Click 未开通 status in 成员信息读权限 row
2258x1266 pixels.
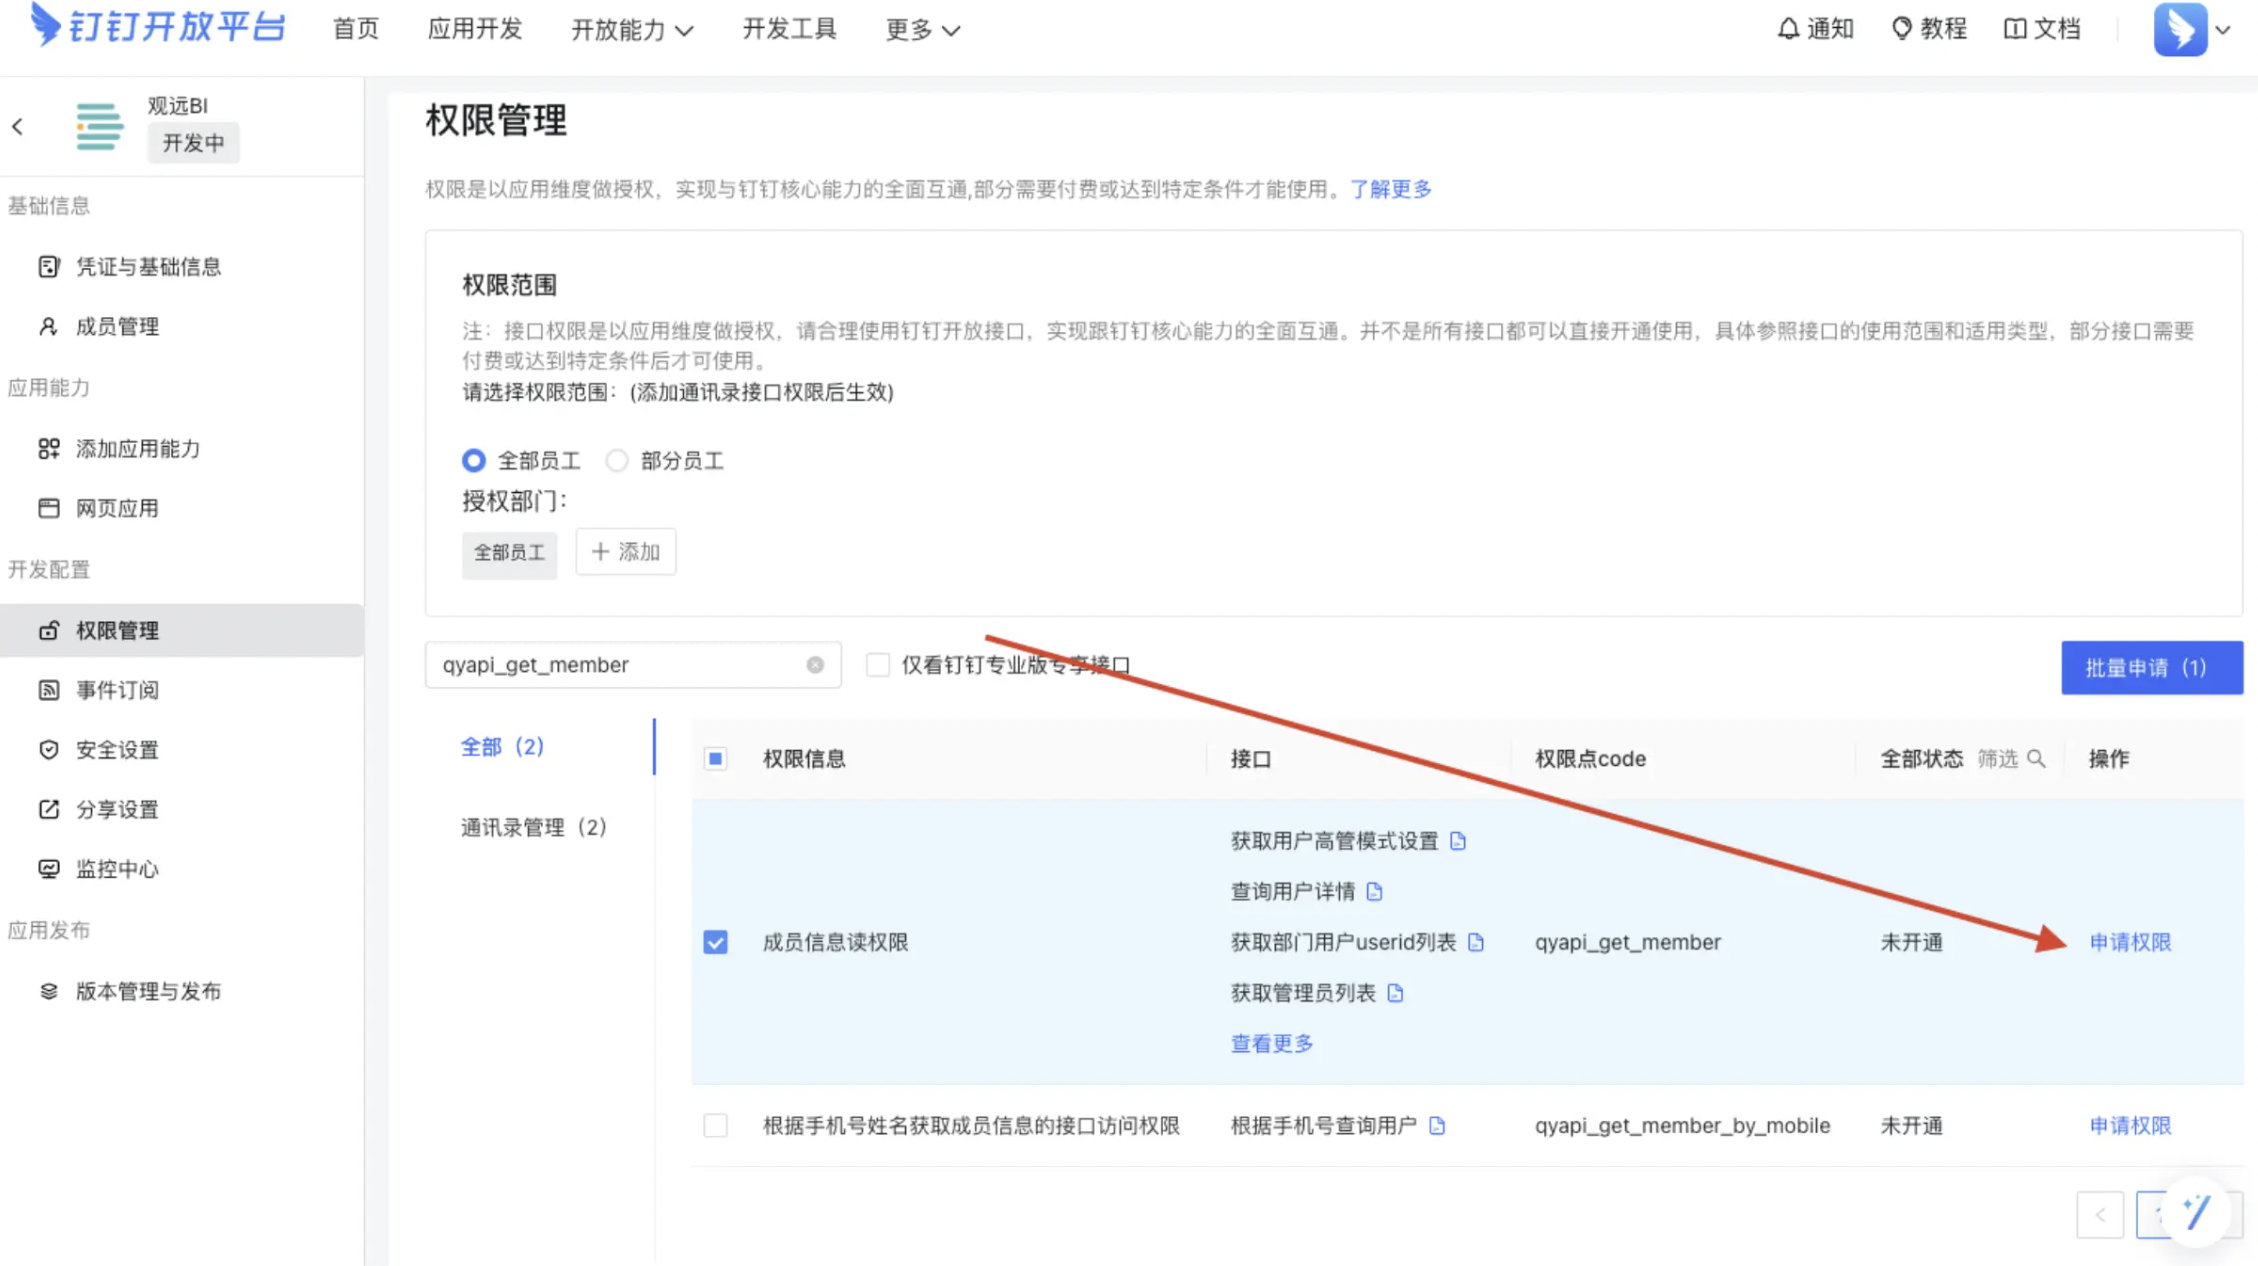1911,942
